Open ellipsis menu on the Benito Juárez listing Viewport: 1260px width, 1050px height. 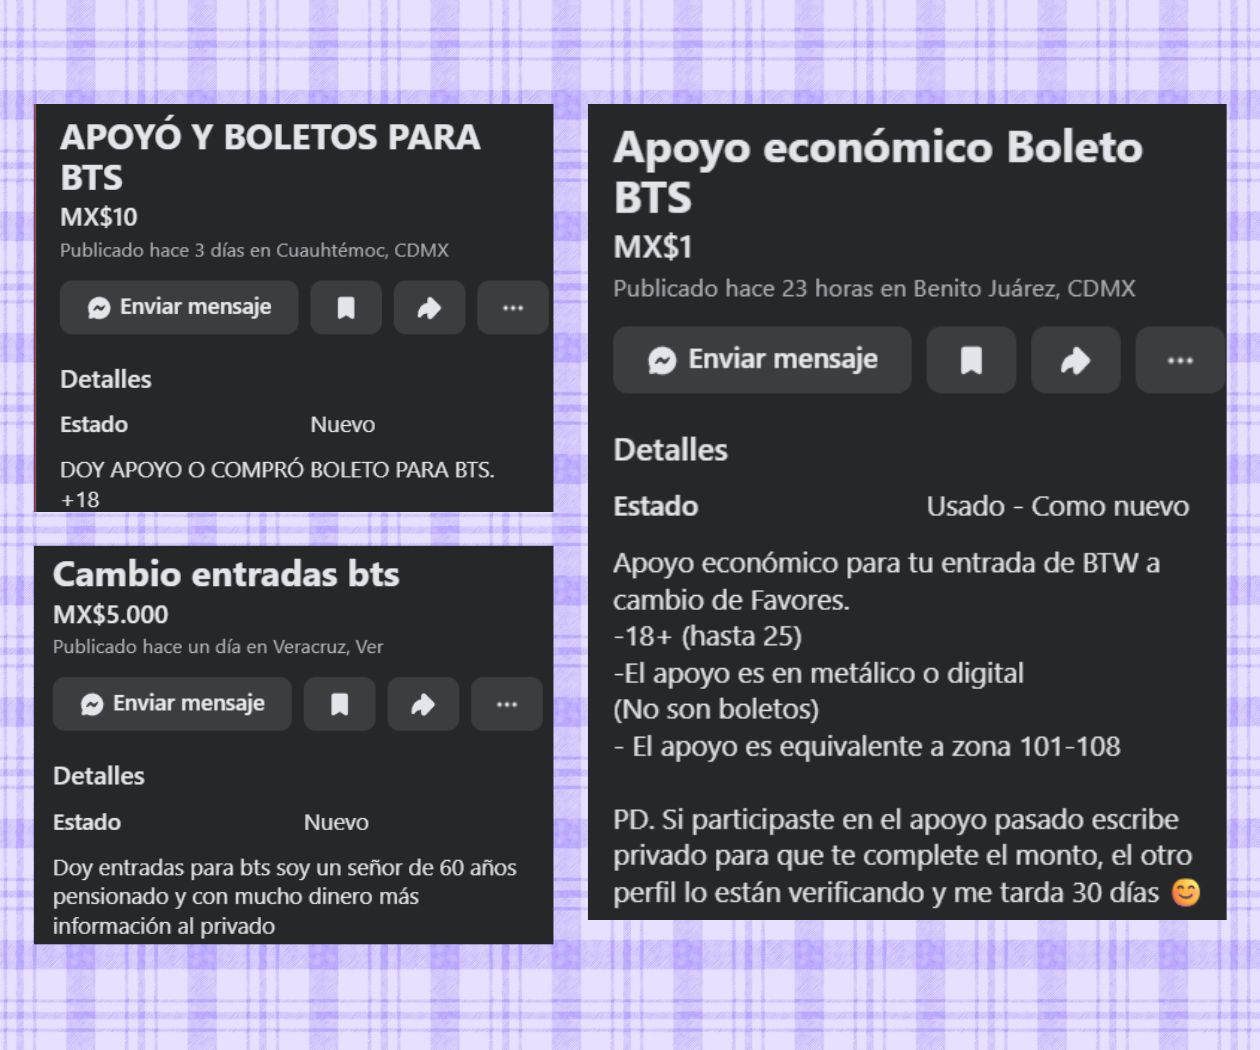point(1179,360)
